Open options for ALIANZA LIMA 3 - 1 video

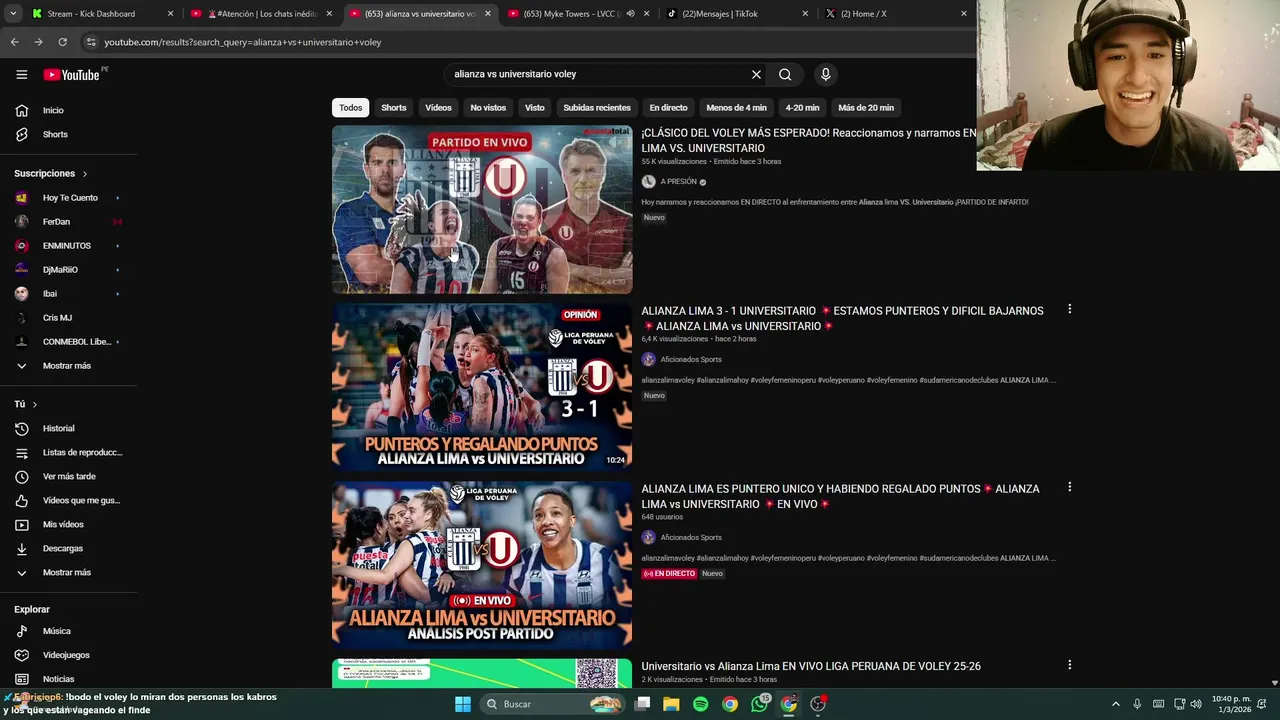pos(1069,309)
